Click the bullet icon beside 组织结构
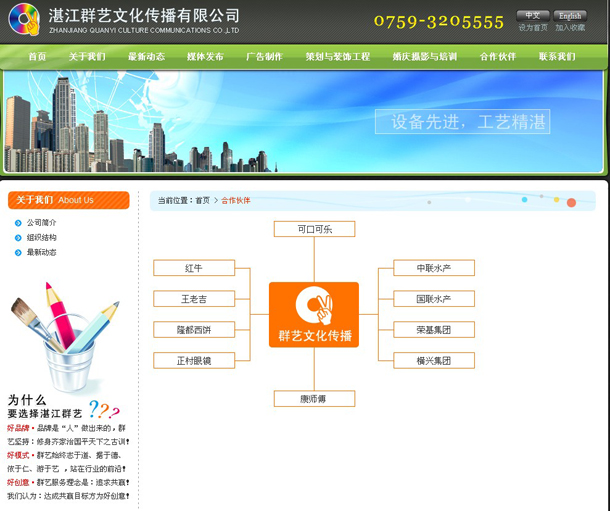The height and width of the screenshot is (511, 610). (x=18, y=237)
